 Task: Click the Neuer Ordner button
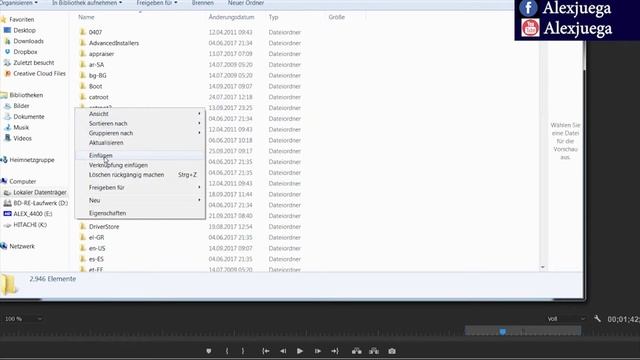click(x=246, y=3)
